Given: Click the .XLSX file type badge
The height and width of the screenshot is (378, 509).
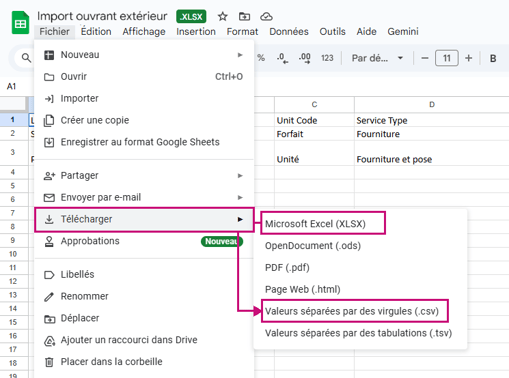Looking at the screenshot, I should pyautogui.click(x=191, y=16).
